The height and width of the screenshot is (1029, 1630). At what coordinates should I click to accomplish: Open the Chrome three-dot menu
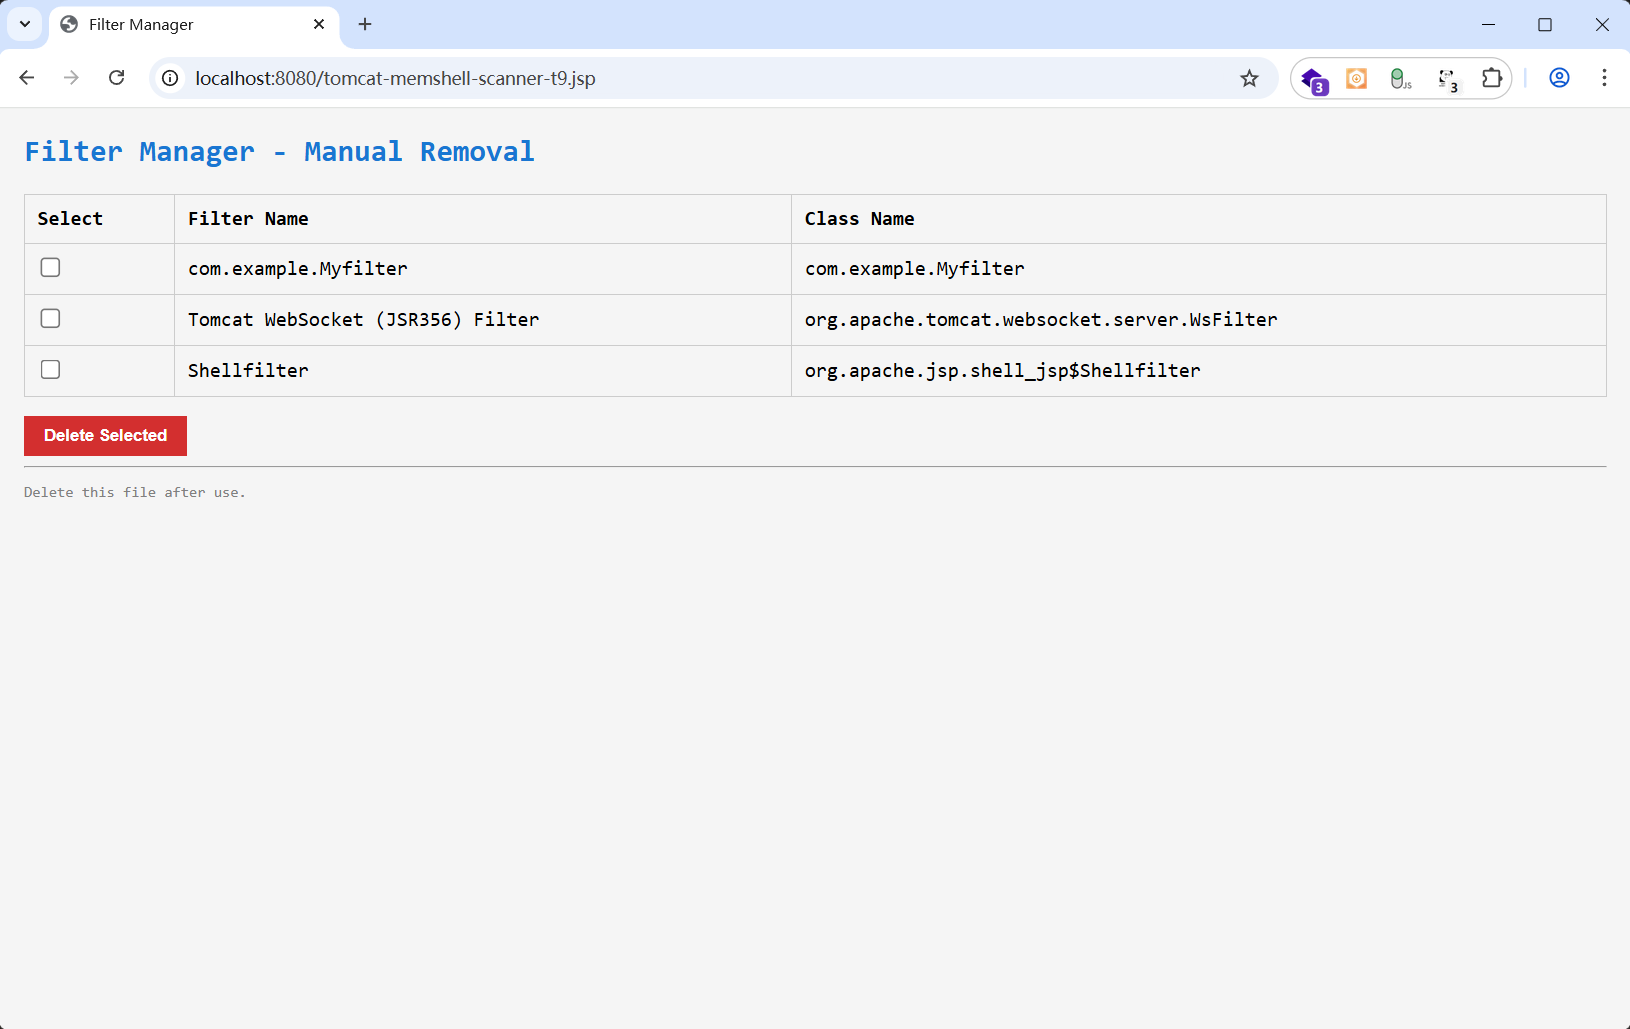click(1604, 78)
